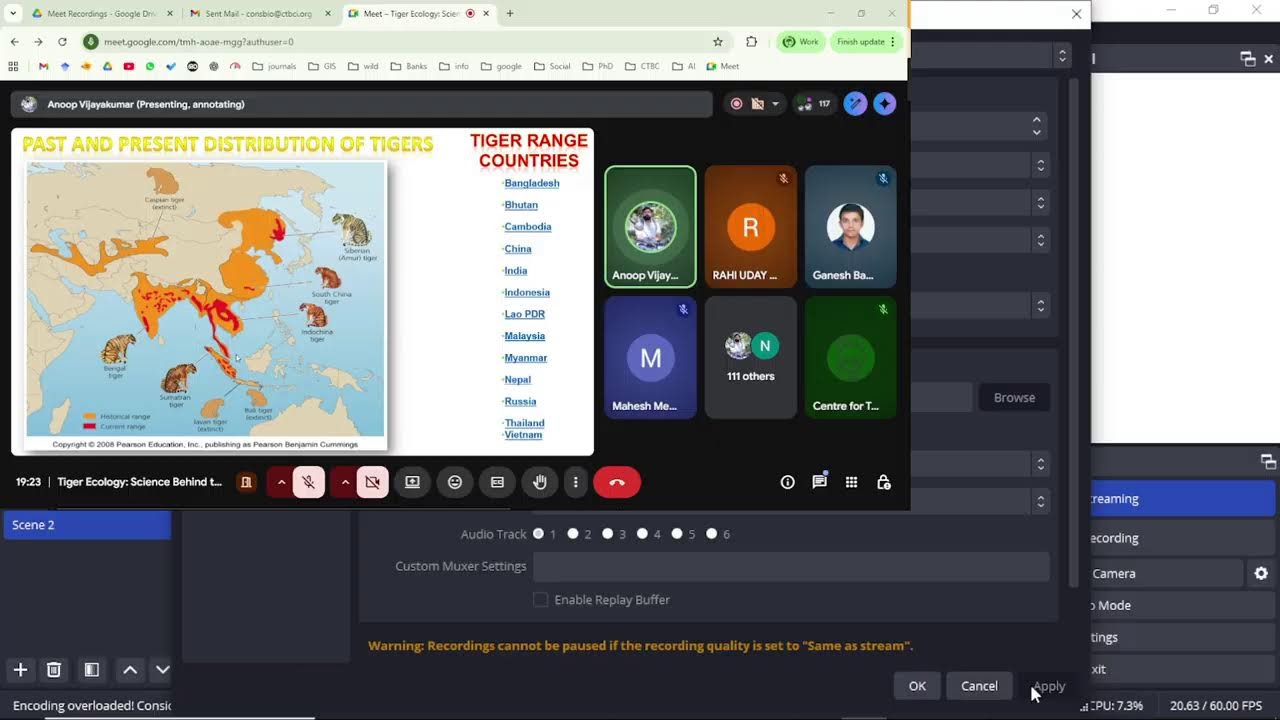Open scene filters in OBS
This screenshot has height=720, width=1280.
(x=91, y=670)
